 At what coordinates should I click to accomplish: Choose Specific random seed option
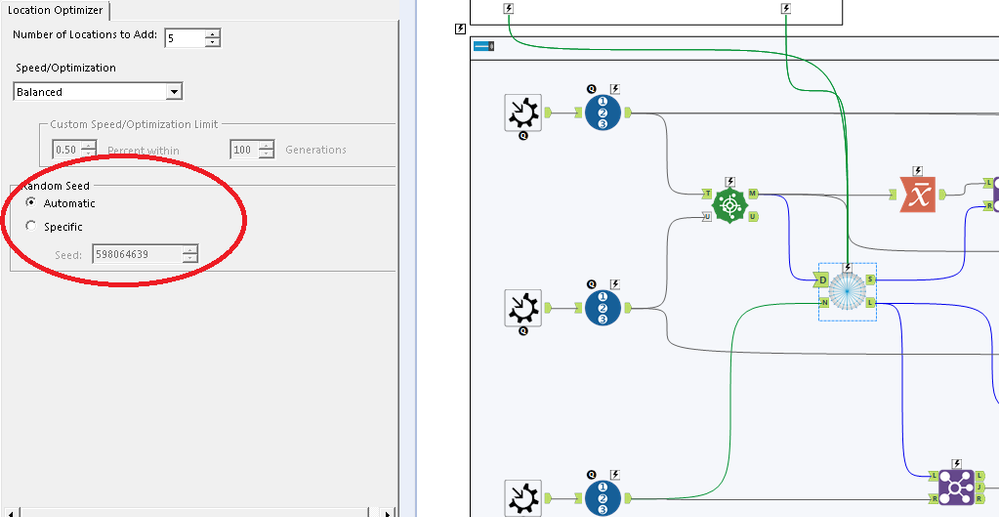coord(31,226)
